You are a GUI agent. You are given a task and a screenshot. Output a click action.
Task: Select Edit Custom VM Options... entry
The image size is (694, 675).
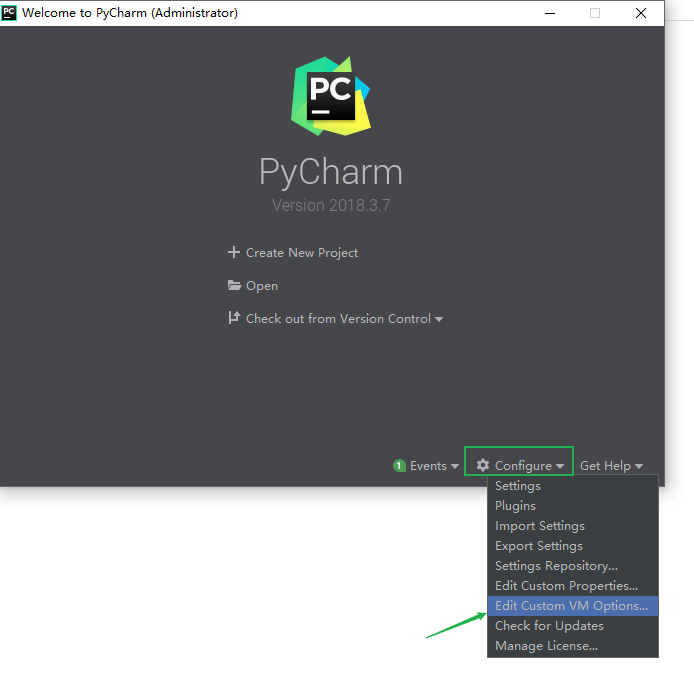coord(573,606)
